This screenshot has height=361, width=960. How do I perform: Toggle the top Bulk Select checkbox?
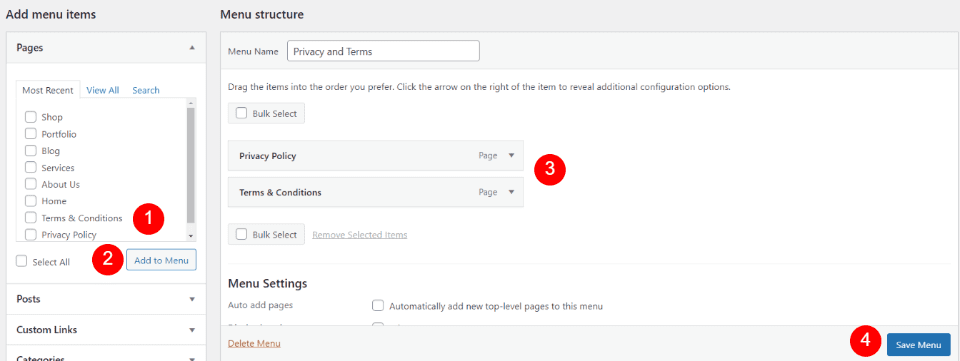[x=242, y=113]
